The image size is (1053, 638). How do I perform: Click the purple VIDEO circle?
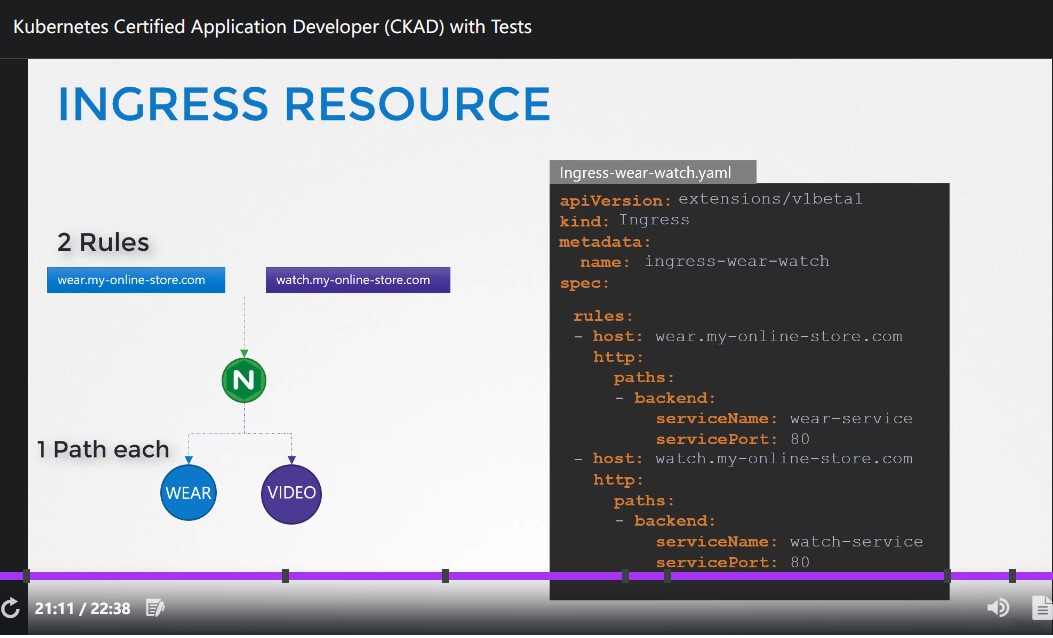click(291, 493)
